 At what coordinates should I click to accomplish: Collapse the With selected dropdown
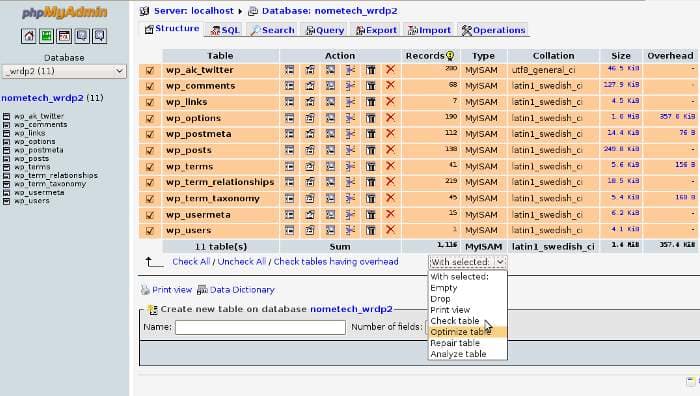[467, 262]
